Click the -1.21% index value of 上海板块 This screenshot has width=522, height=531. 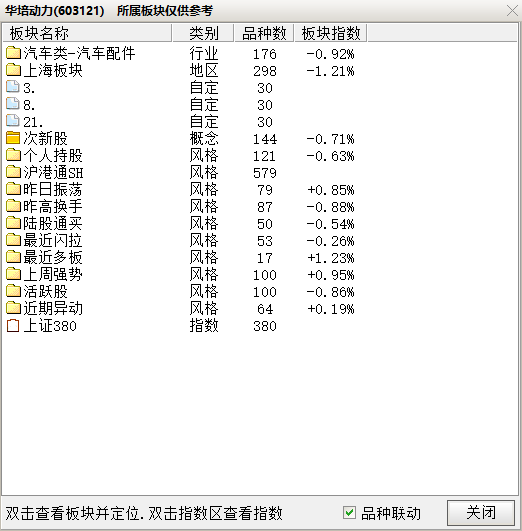pos(330,71)
